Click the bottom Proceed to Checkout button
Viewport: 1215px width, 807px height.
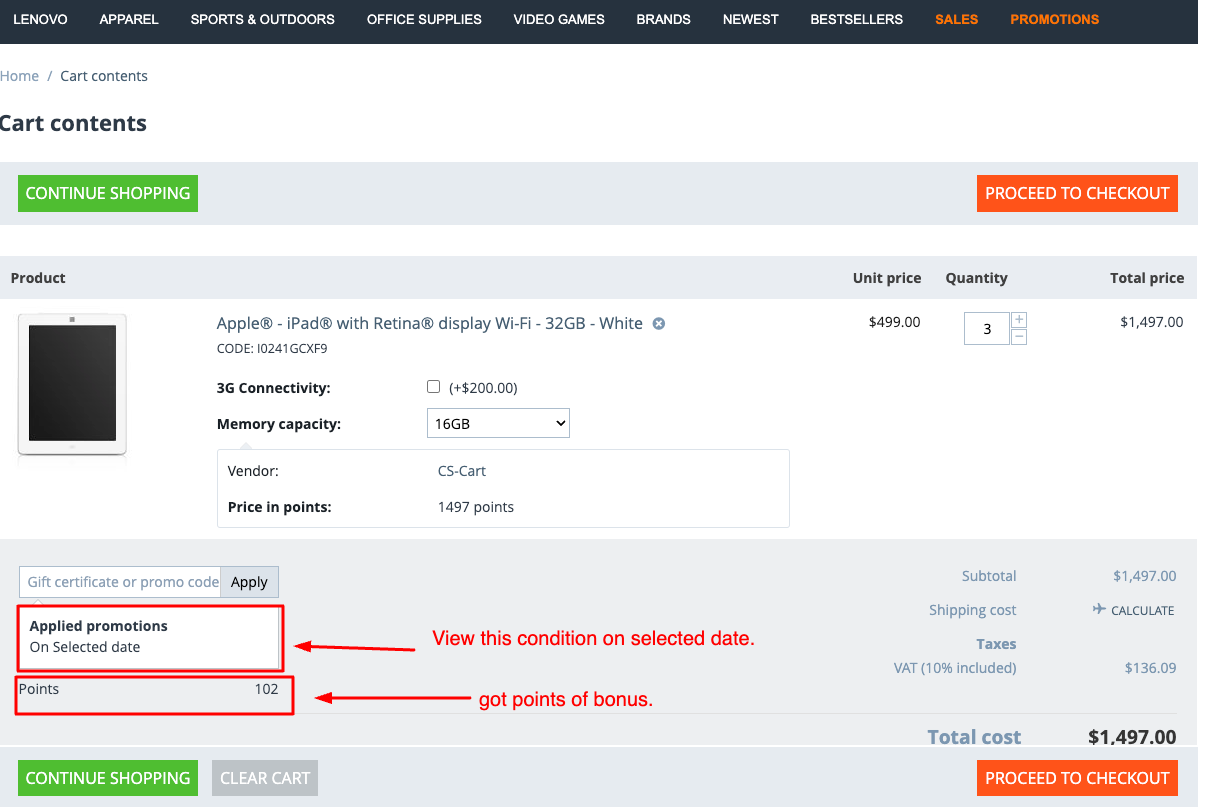(1077, 778)
